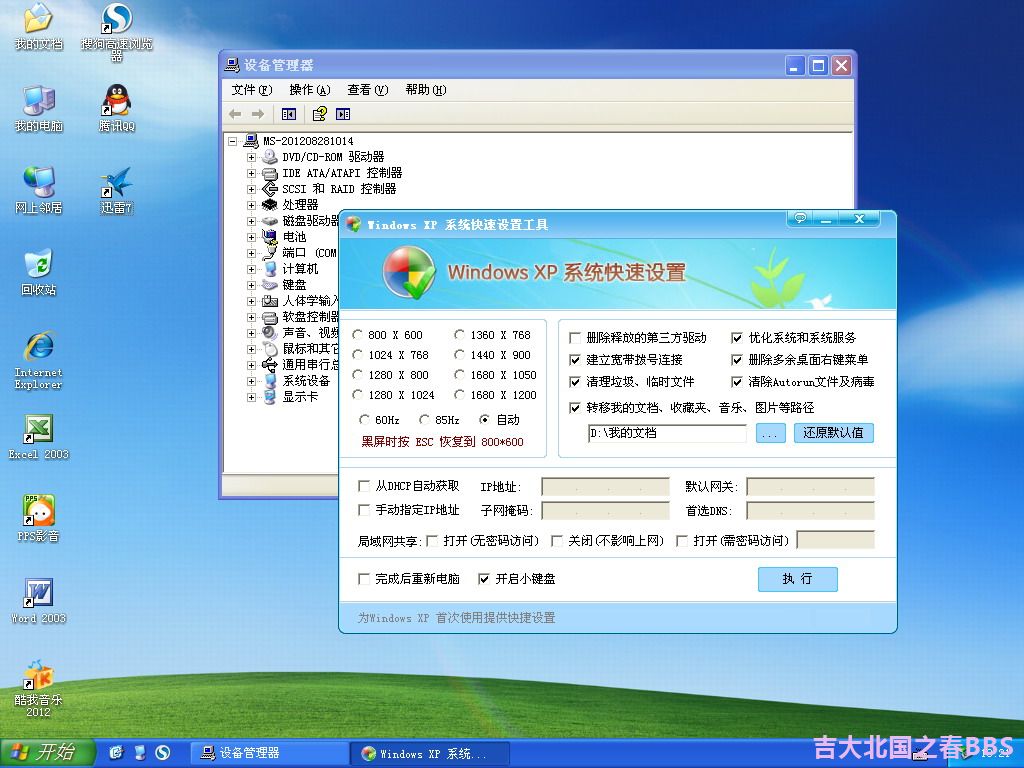The height and width of the screenshot is (768, 1024).
Task: Switch to 设备管理器 taskbar button
Action: click(270, 753)
